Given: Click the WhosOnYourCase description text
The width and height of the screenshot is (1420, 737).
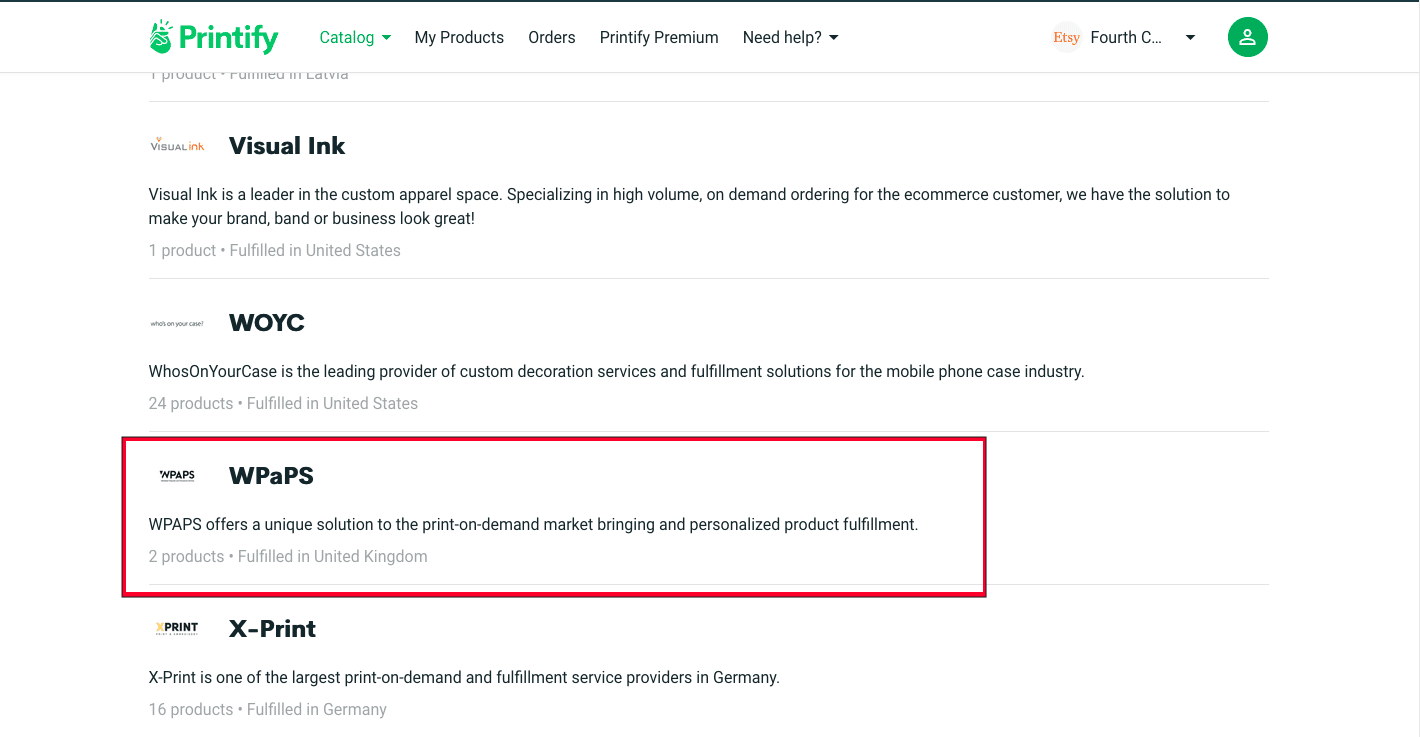Looking at the screenshot, I should tap(617, 372).
